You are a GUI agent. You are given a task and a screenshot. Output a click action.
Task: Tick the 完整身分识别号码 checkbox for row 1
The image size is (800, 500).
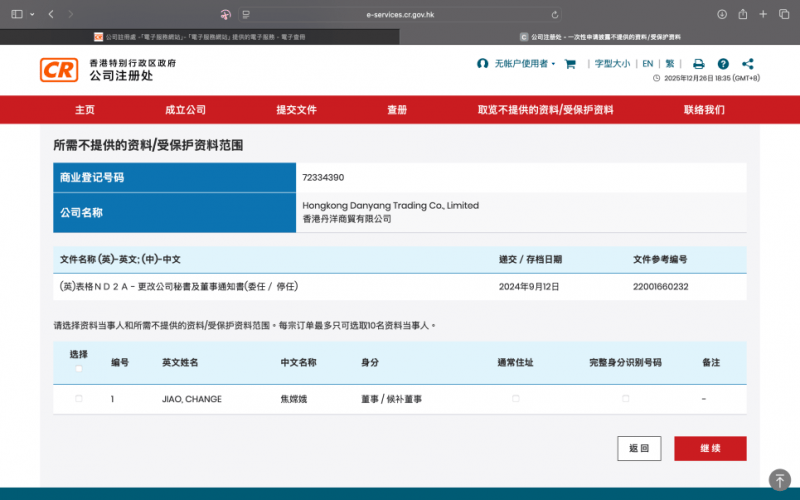point(626,399)
